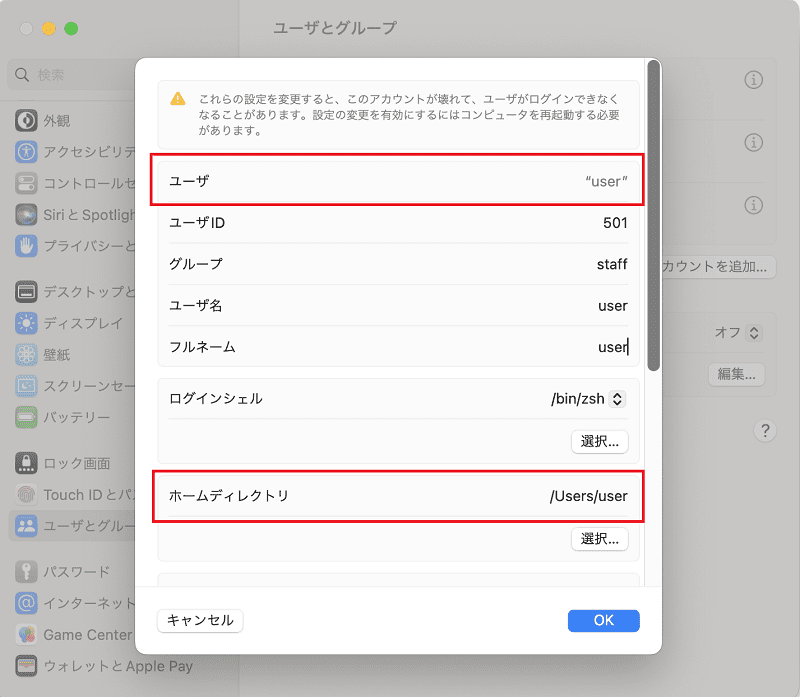Select パスワード label in sidebar

click(77, 571)
